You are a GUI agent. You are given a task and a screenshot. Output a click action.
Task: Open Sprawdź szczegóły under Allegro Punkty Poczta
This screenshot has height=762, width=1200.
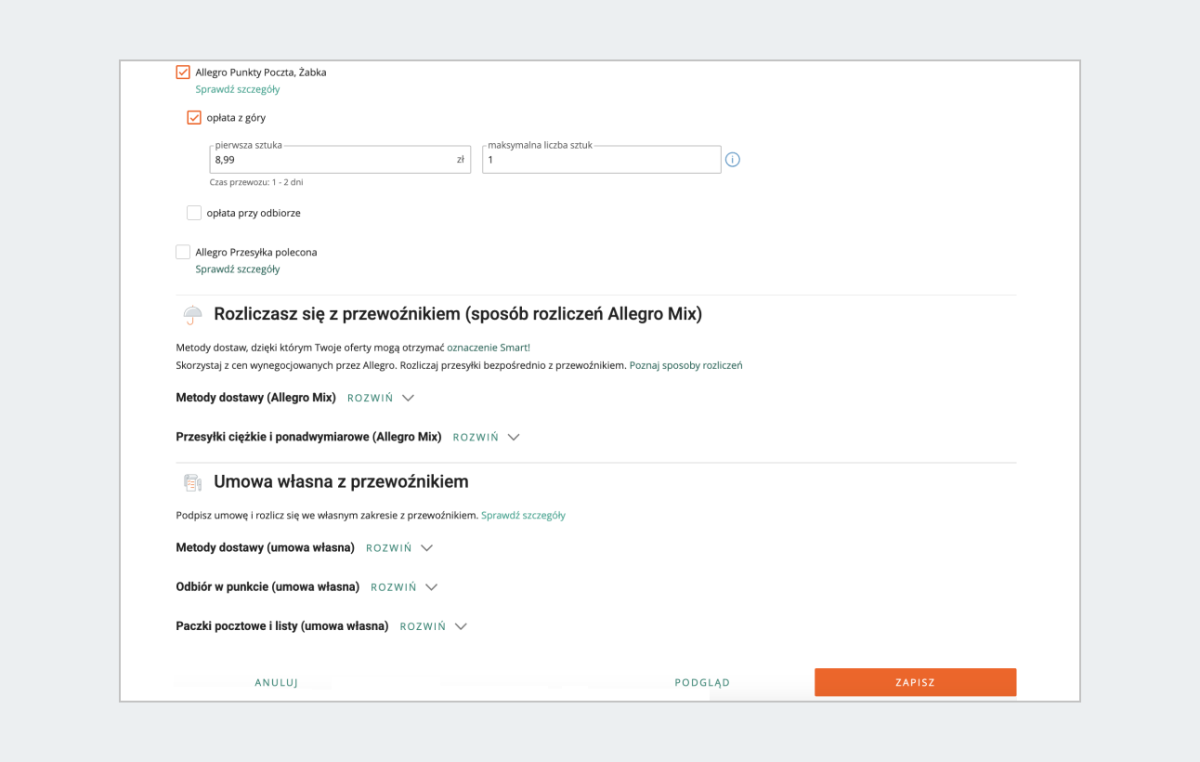click(x=238, y=89)
